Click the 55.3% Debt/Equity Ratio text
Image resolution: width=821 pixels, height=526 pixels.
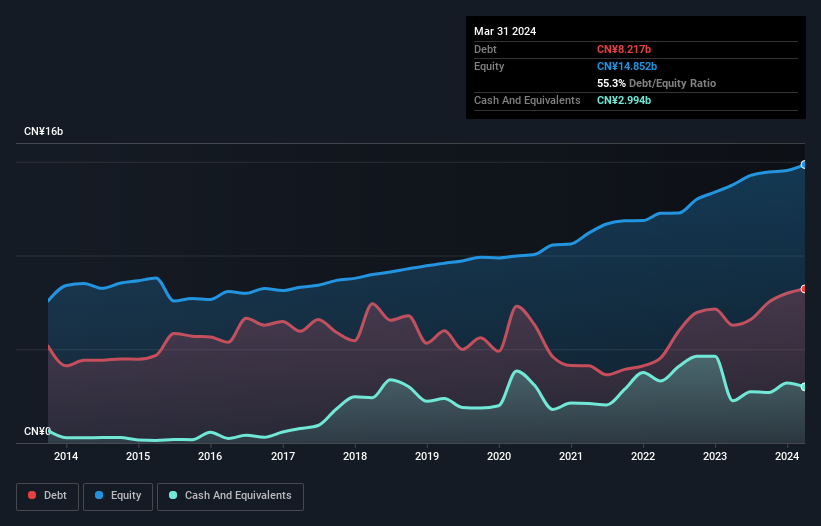click(x=656, y=83)
